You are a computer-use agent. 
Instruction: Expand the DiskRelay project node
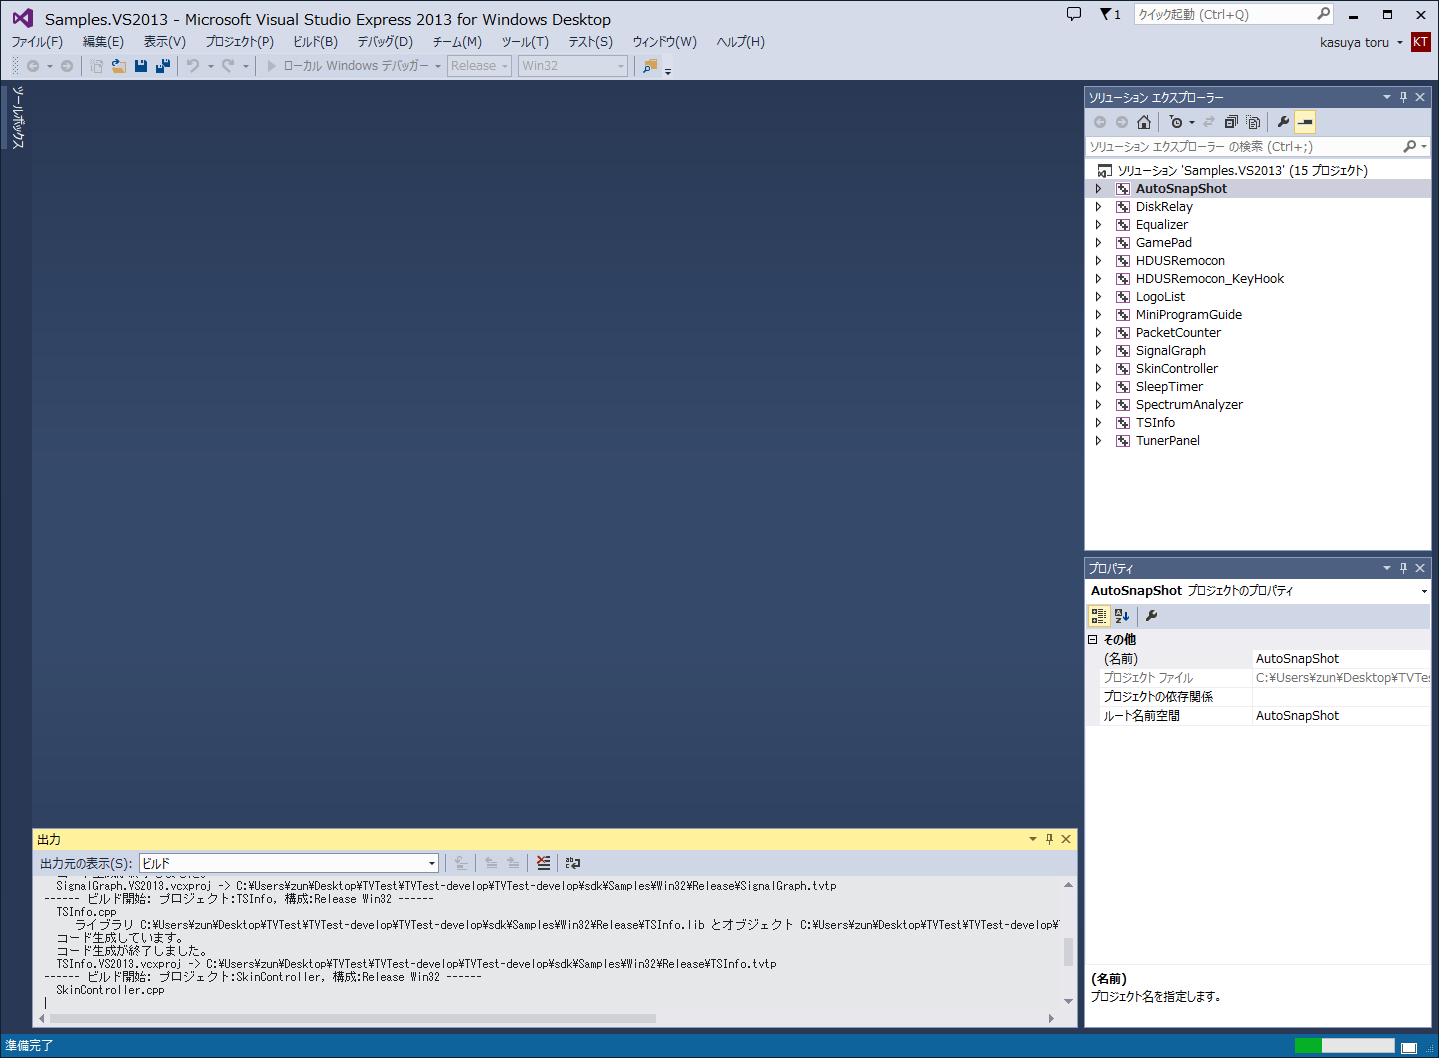point(1098,207)
